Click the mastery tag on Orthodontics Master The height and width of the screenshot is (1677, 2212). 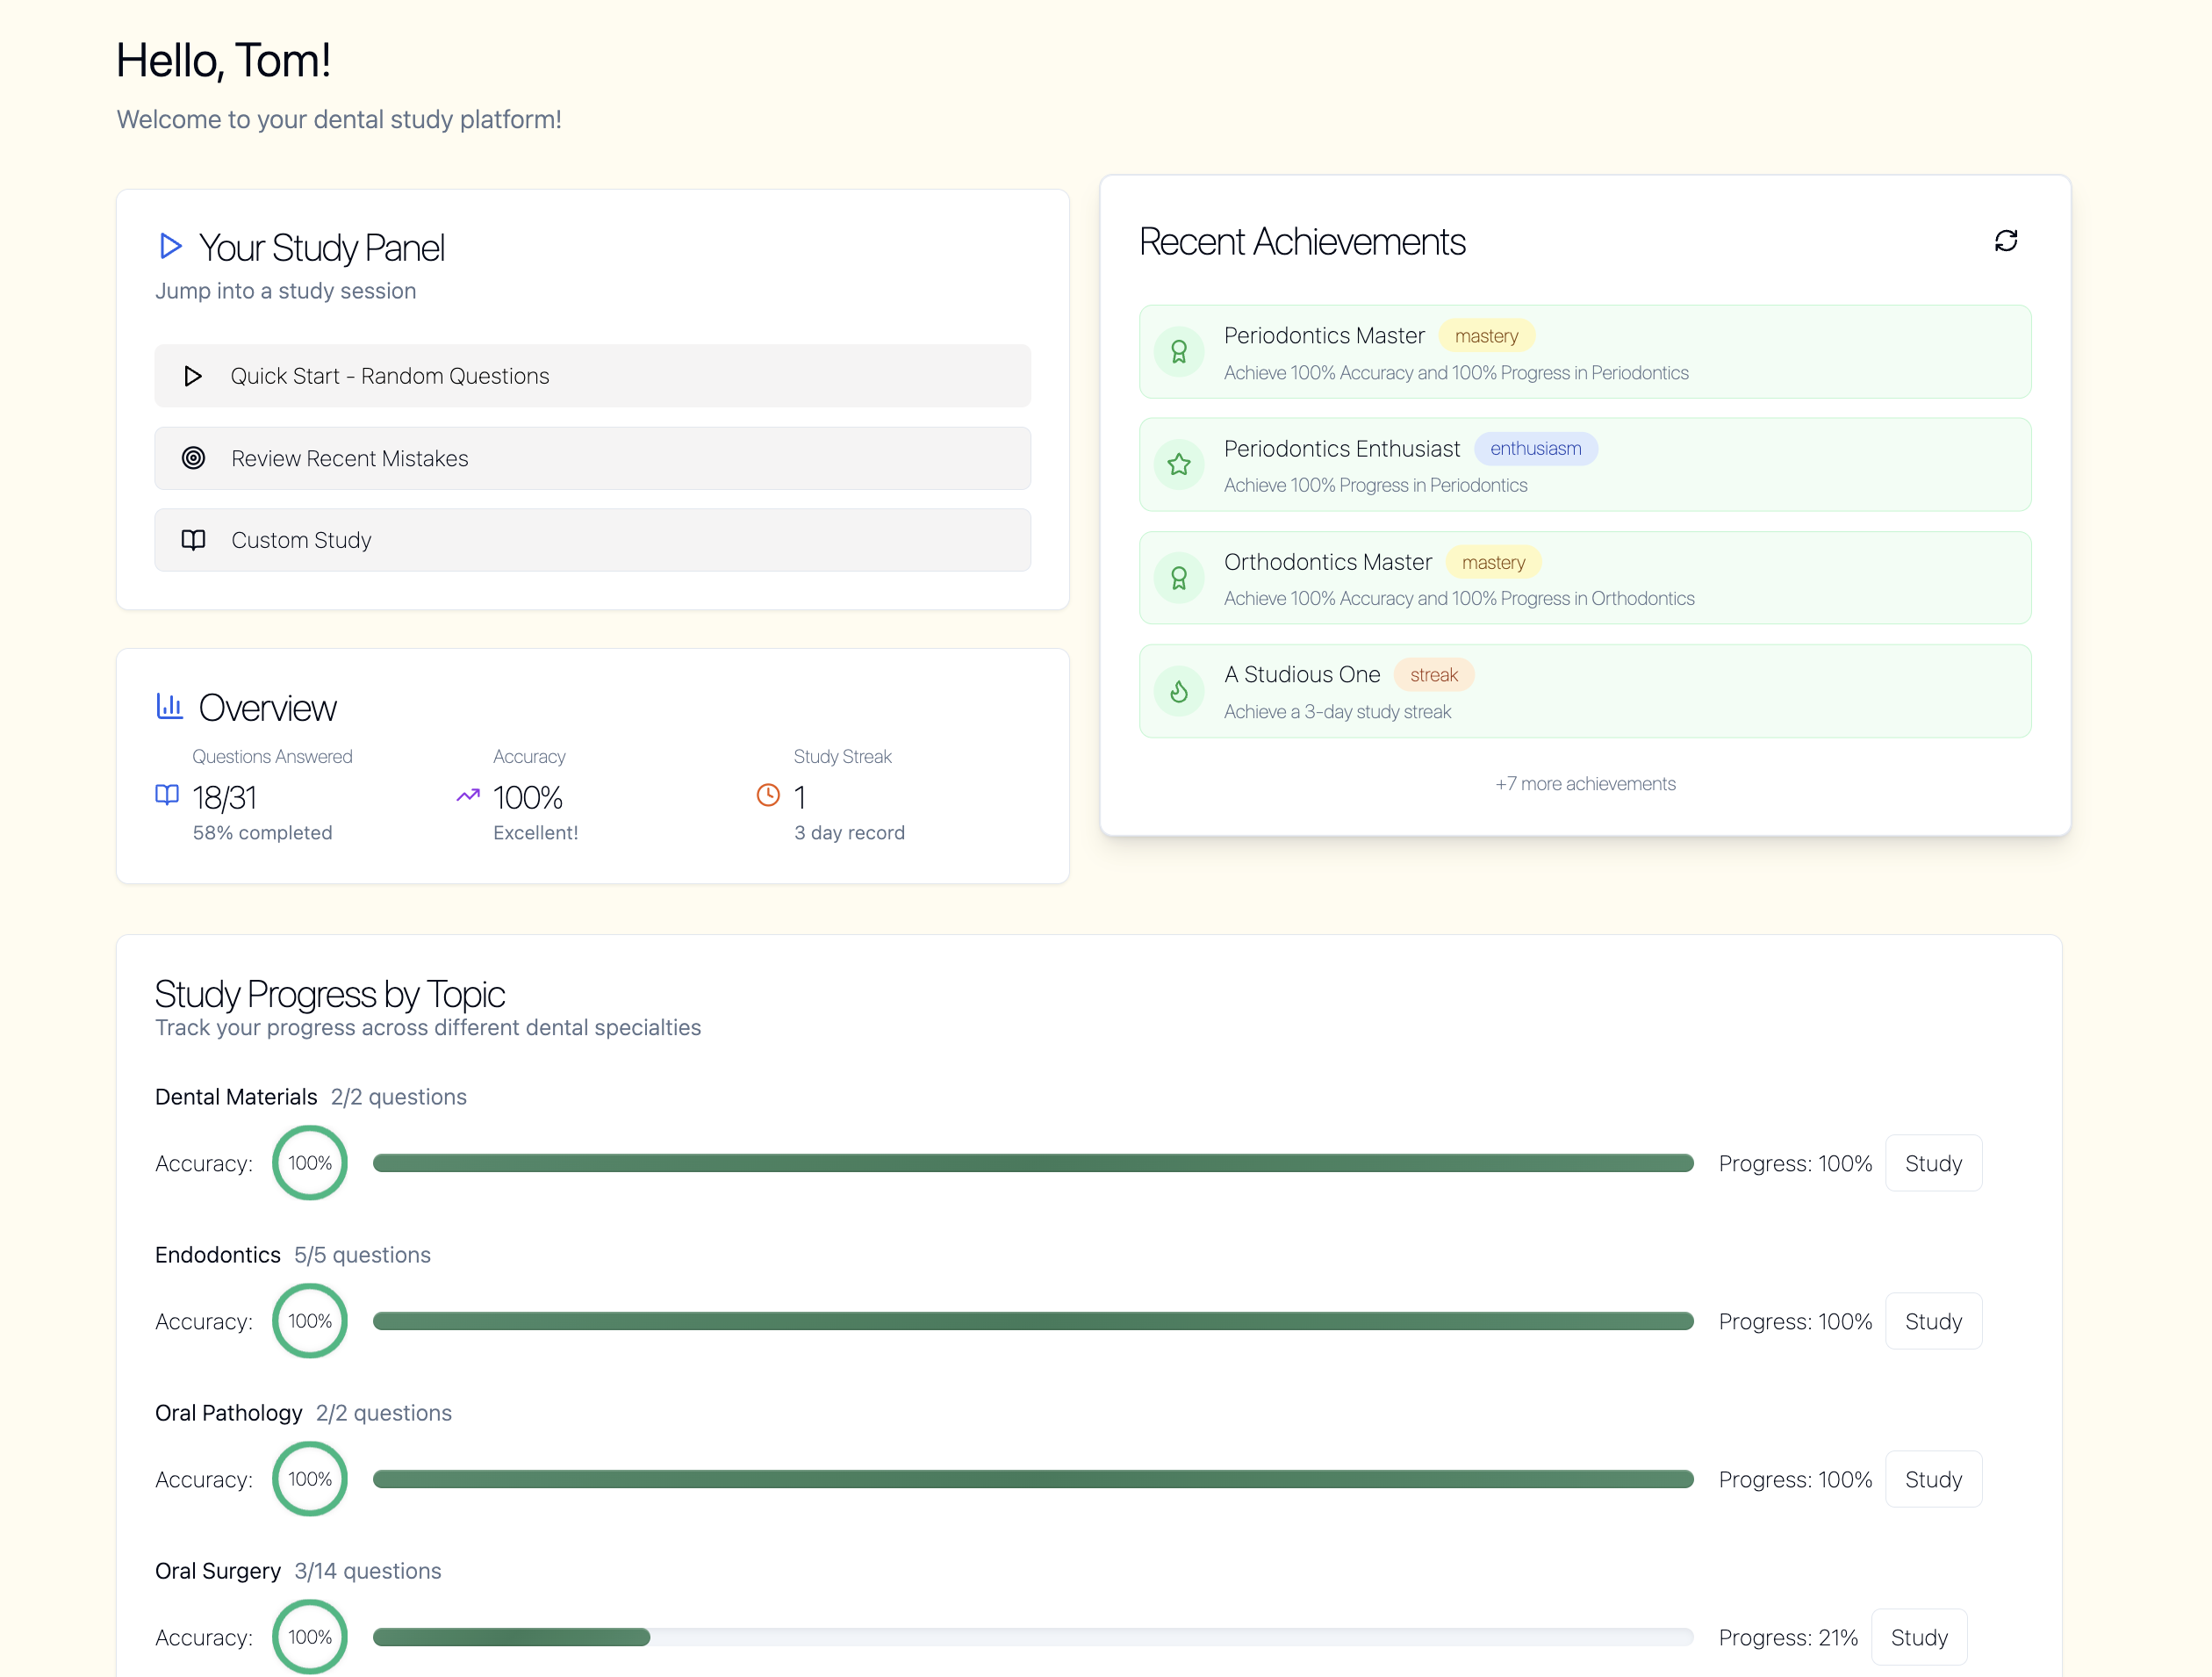1493,562
